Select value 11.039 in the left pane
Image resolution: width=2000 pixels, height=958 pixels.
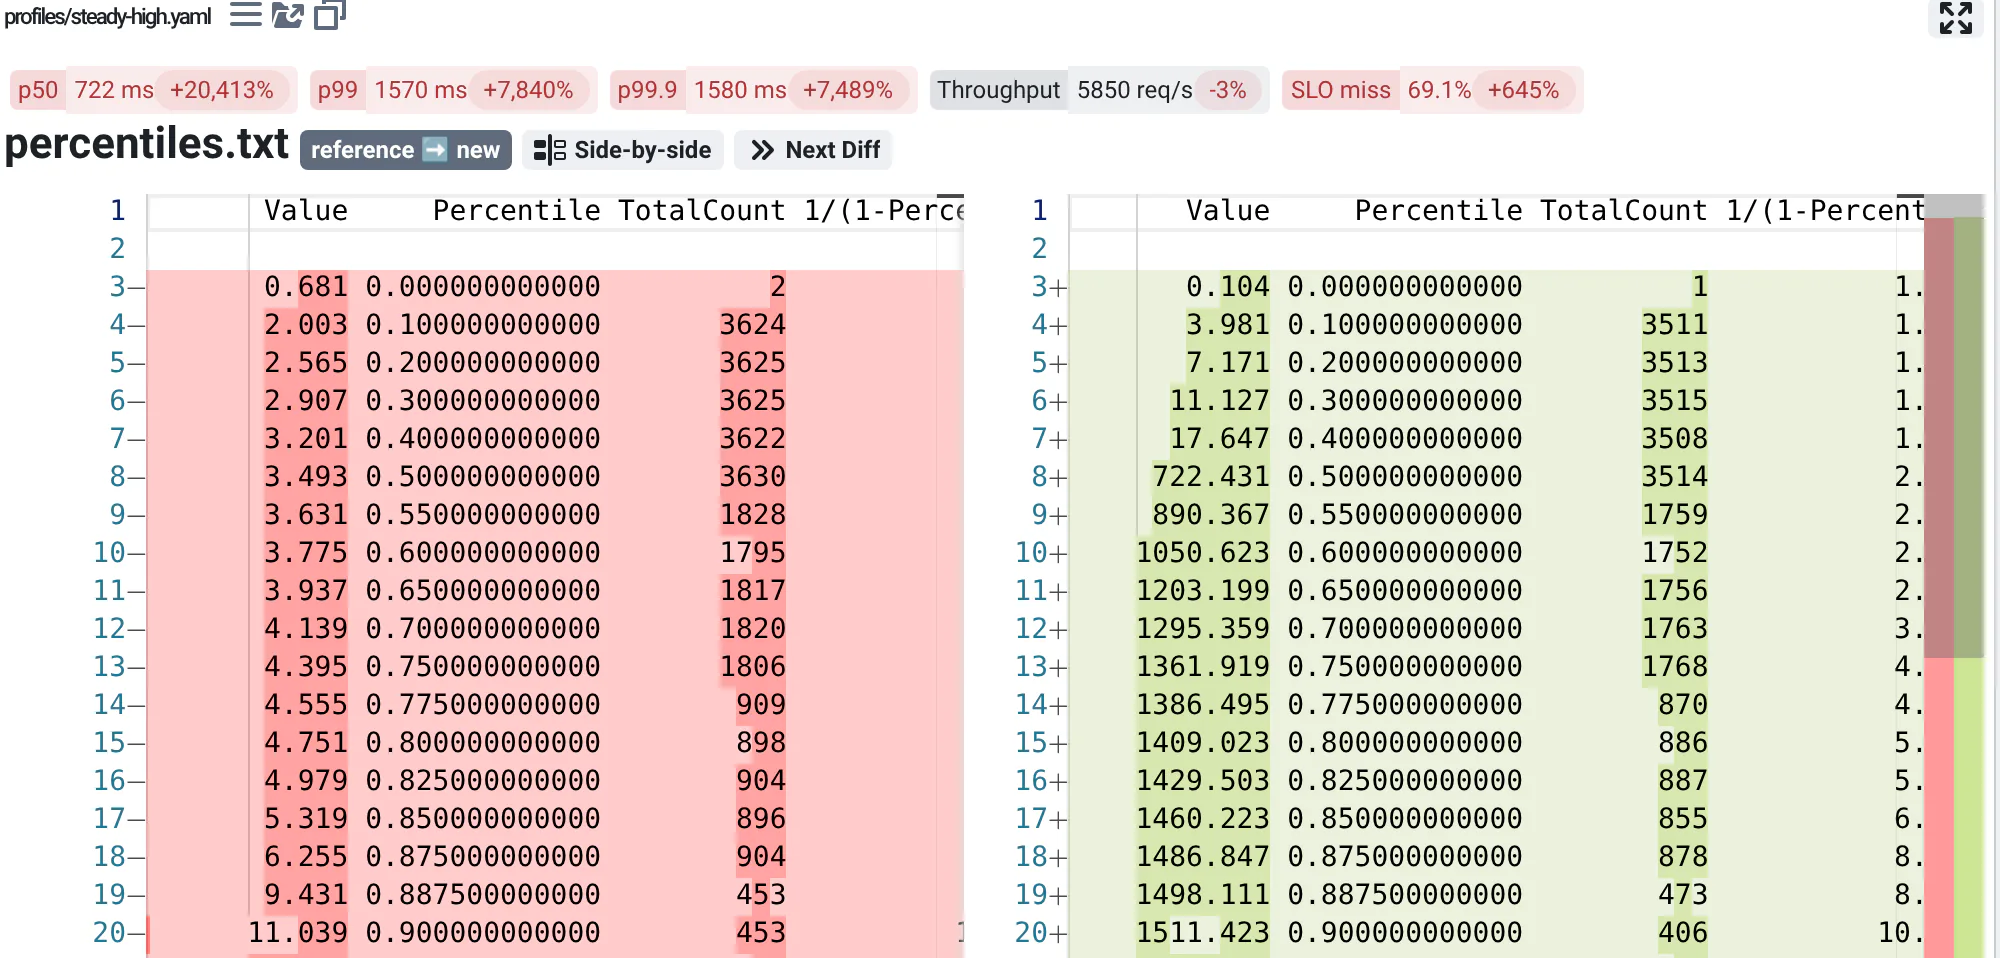[298, 933]
